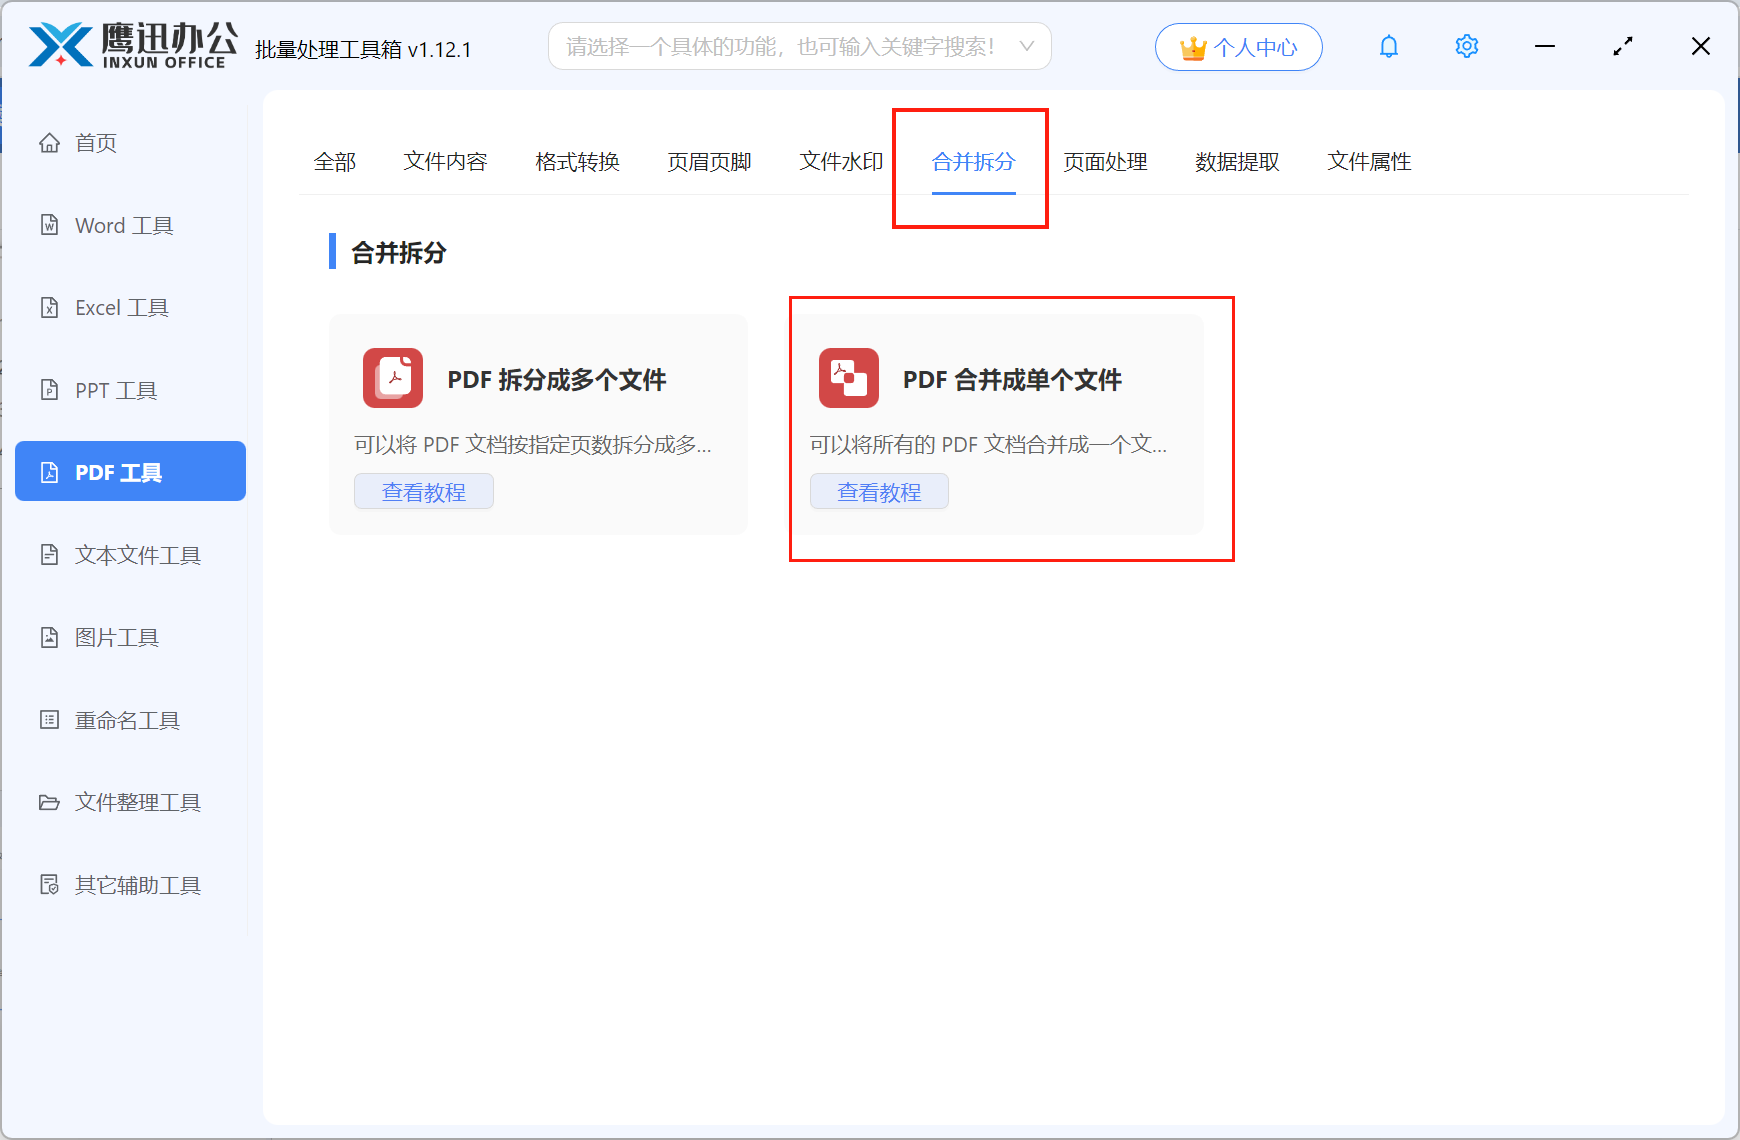The height and width of the screenshot is (1140, 1740).
Task: View tutorial for PDF split tool
Action: [424, 492]
